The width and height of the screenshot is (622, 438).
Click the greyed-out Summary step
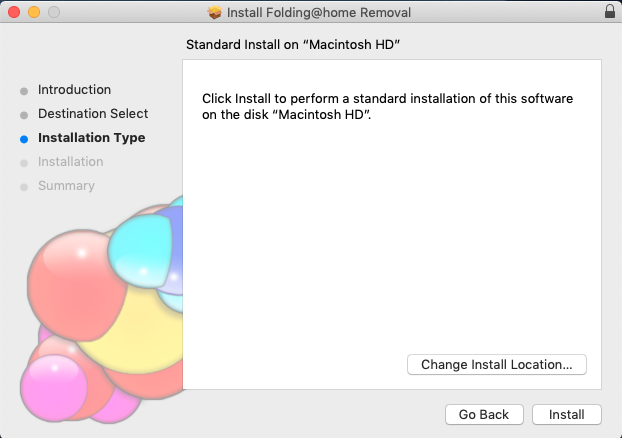(x=66, y=186)
